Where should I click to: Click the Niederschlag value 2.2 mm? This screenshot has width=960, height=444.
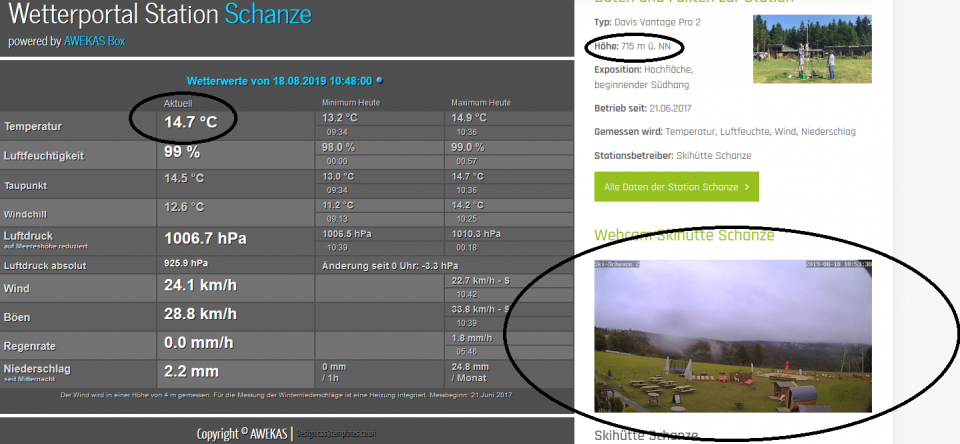(x=191, y=371)
